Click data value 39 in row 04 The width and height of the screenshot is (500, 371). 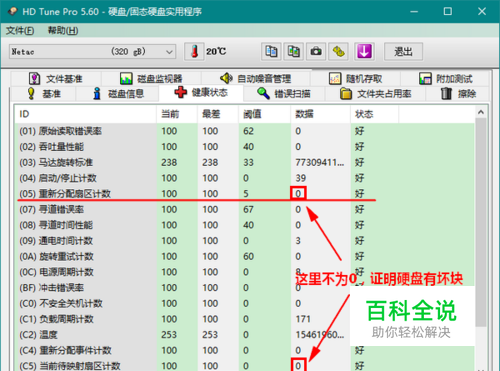pos(301,178)
